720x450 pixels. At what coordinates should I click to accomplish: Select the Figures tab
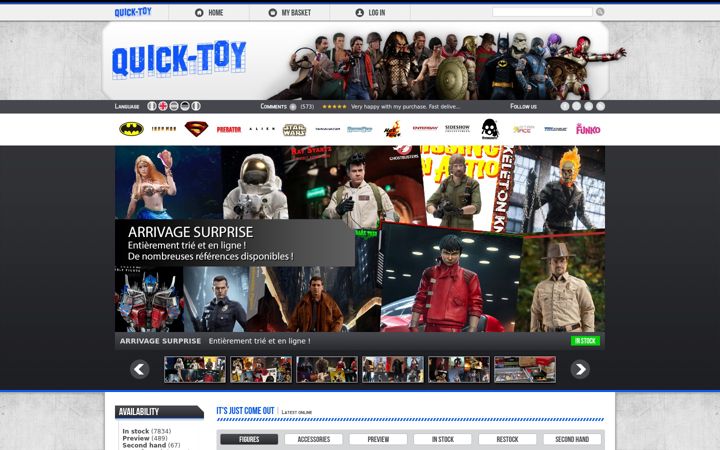(249, 439)
